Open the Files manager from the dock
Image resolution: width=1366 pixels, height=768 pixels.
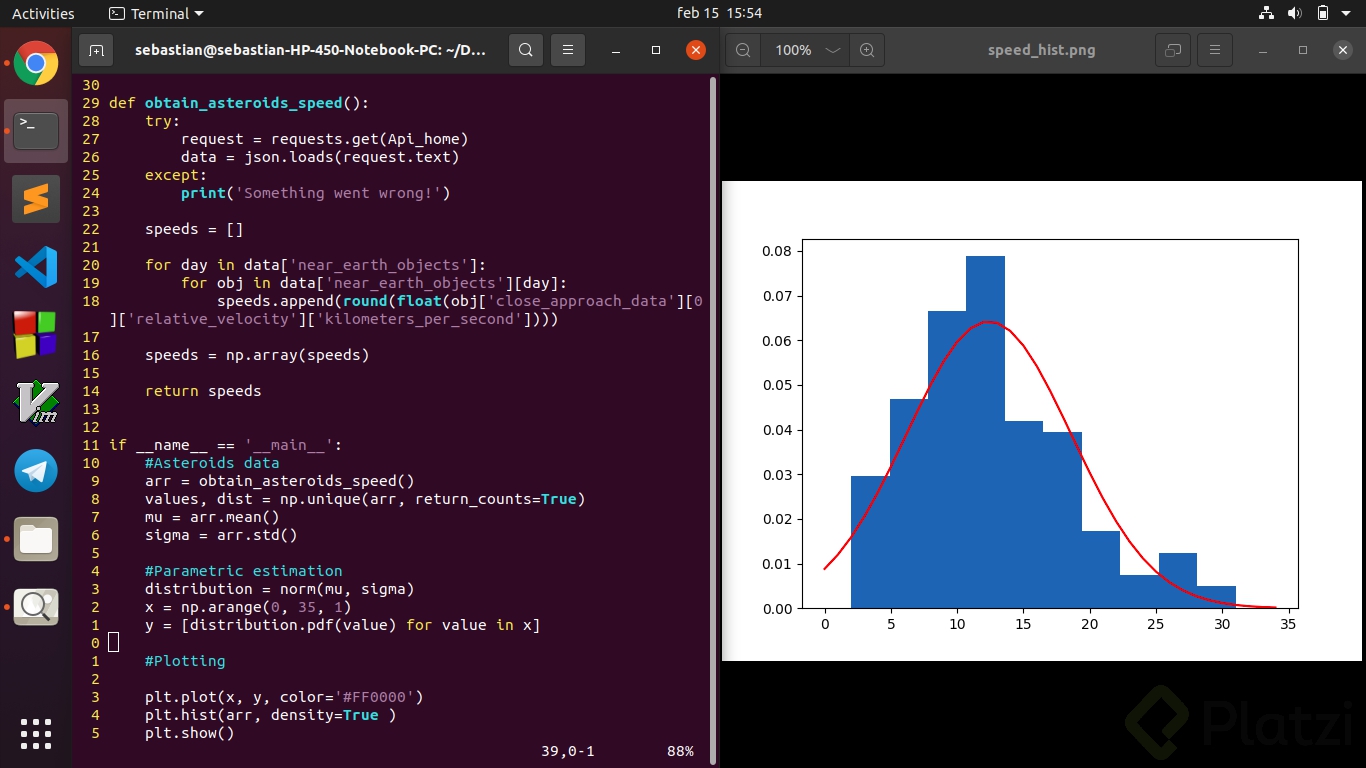coord(36,539)
